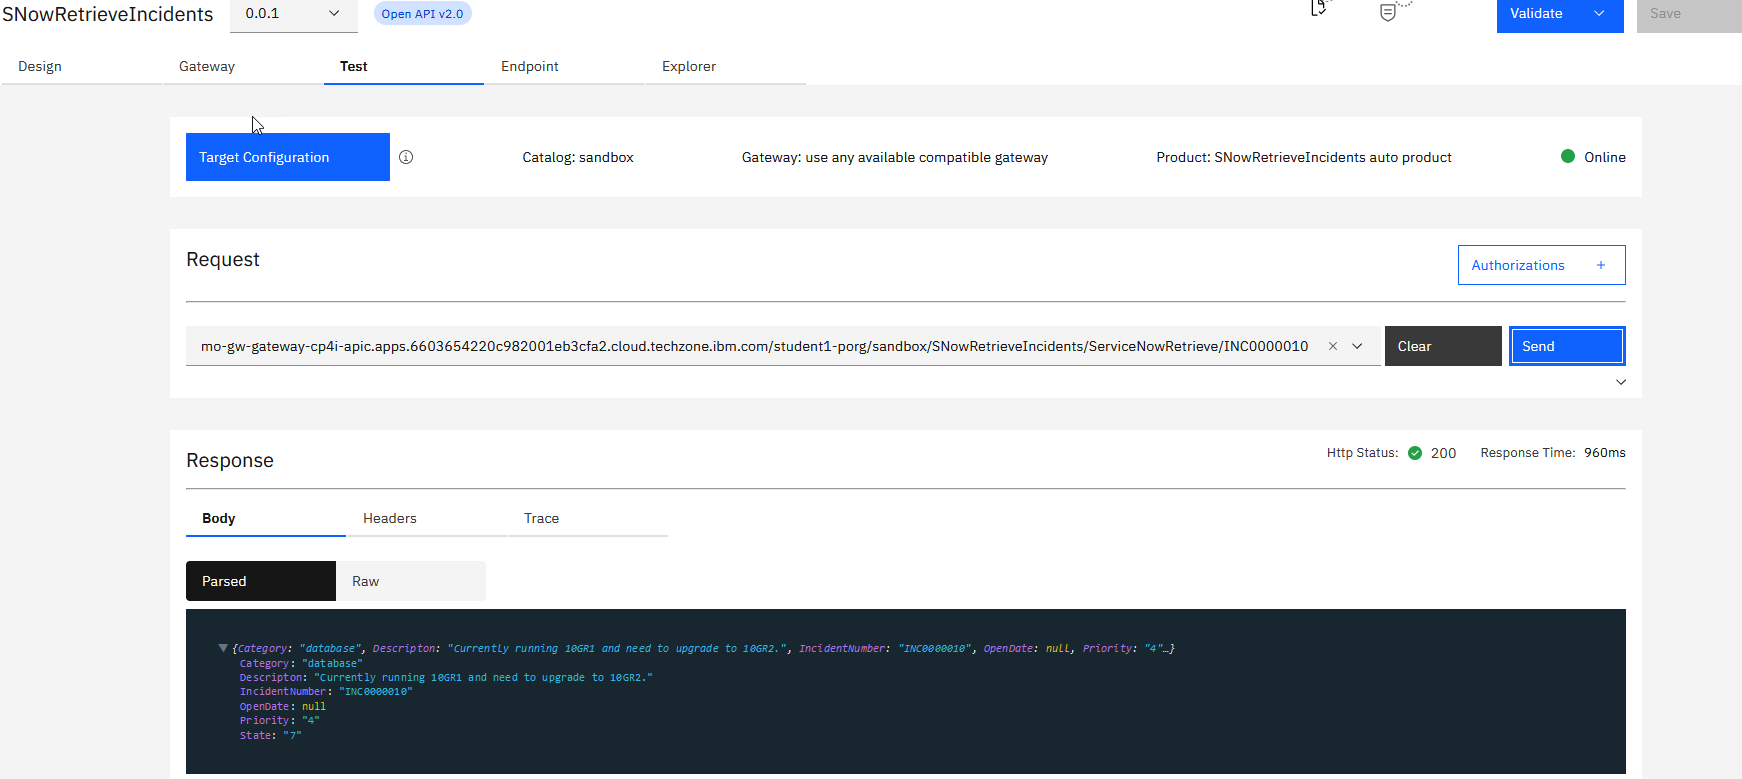
Task: Click the 960ms response time value
Action: (x=1605, y=453)
